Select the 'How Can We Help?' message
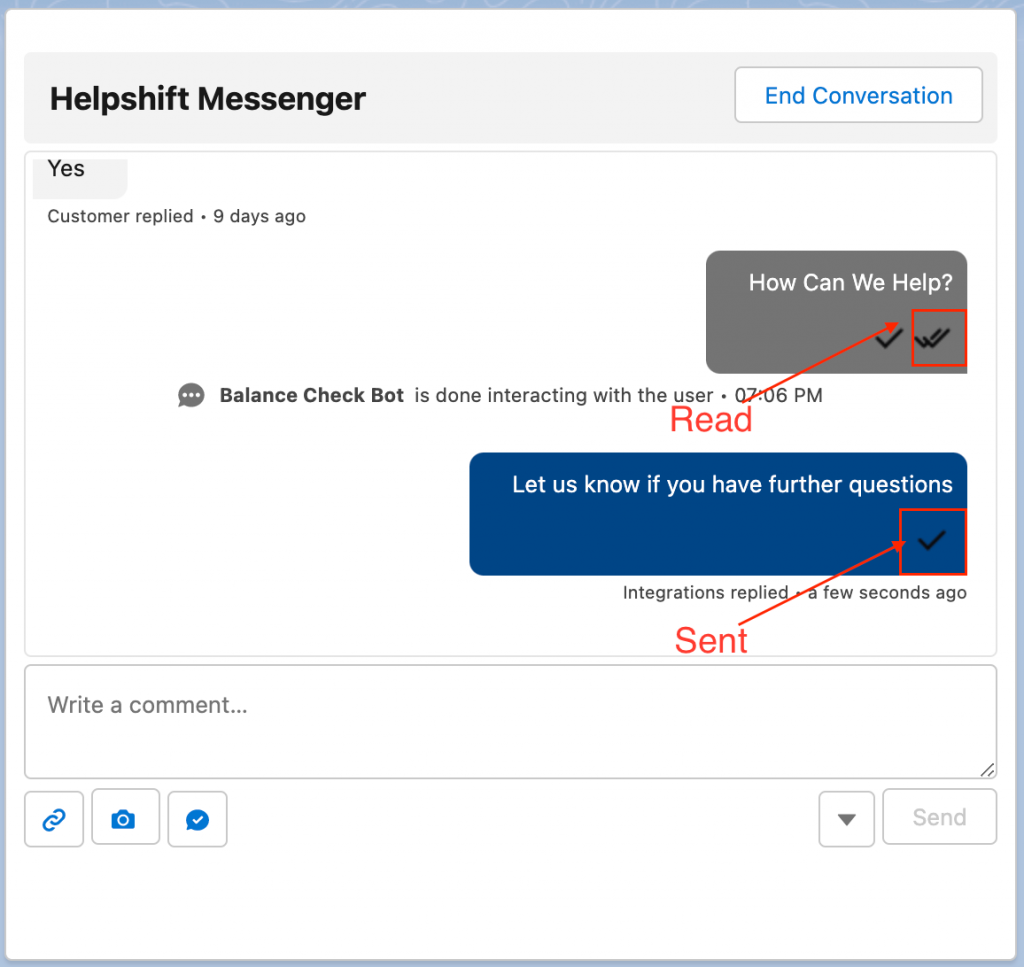Viewport: 1024px width, 967px height. tap(850, 283)
